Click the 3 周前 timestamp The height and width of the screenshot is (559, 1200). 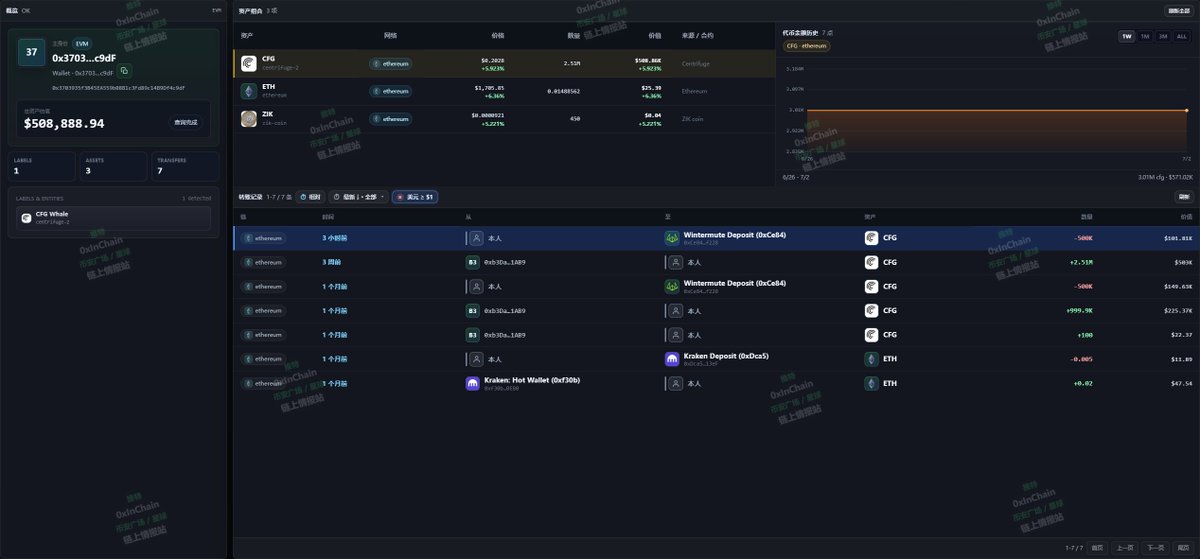(331, 262)
